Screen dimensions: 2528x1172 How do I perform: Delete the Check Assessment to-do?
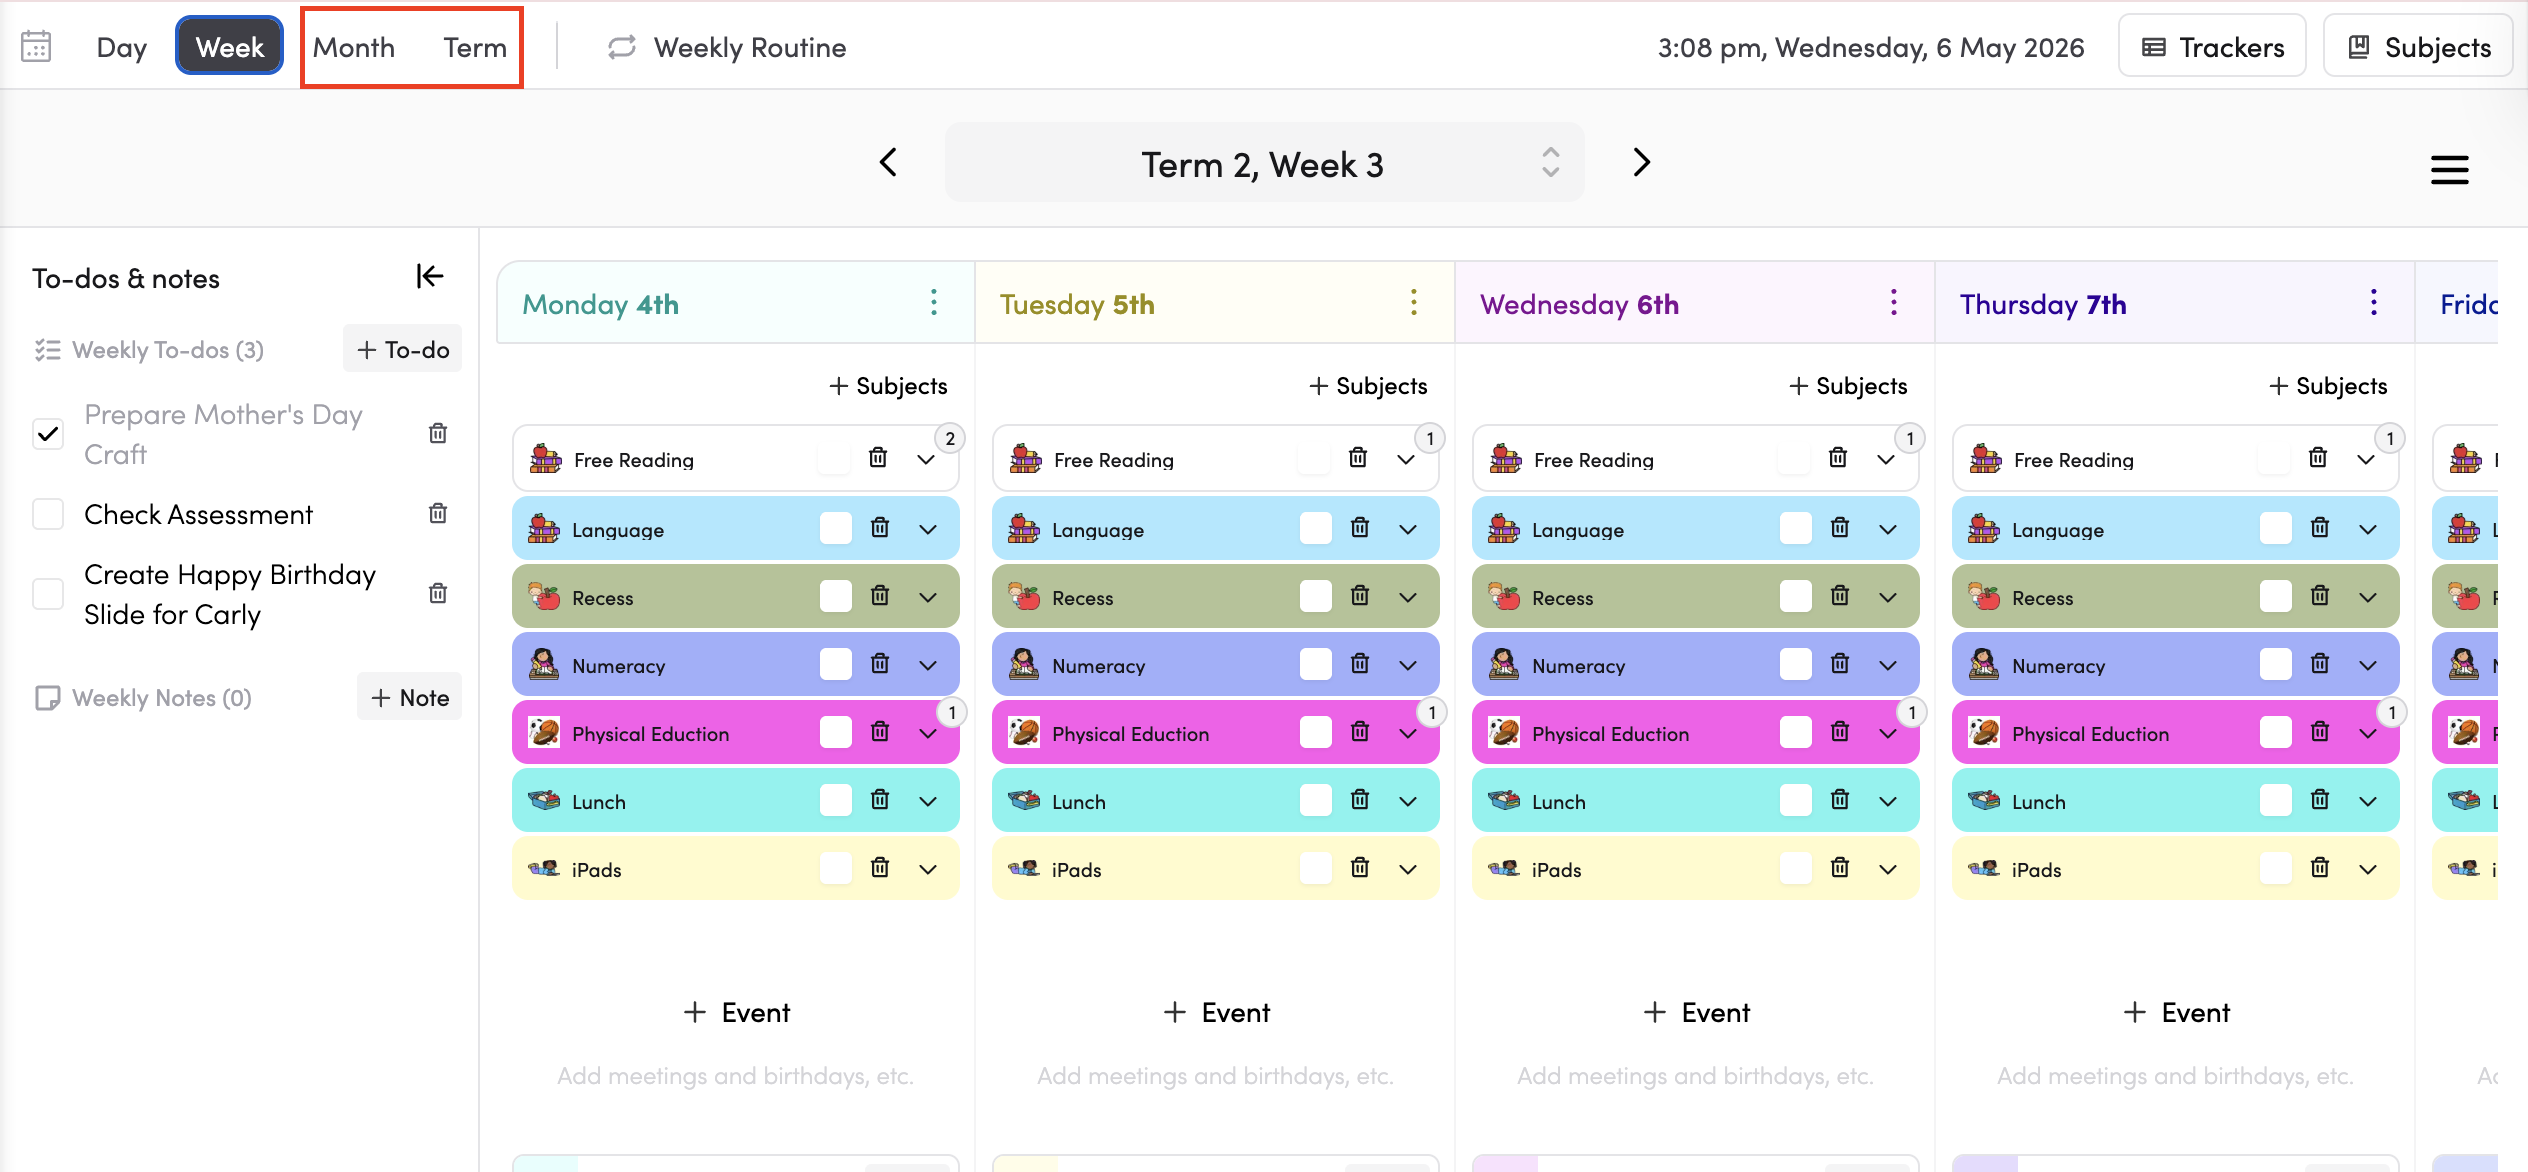point(438,513)
